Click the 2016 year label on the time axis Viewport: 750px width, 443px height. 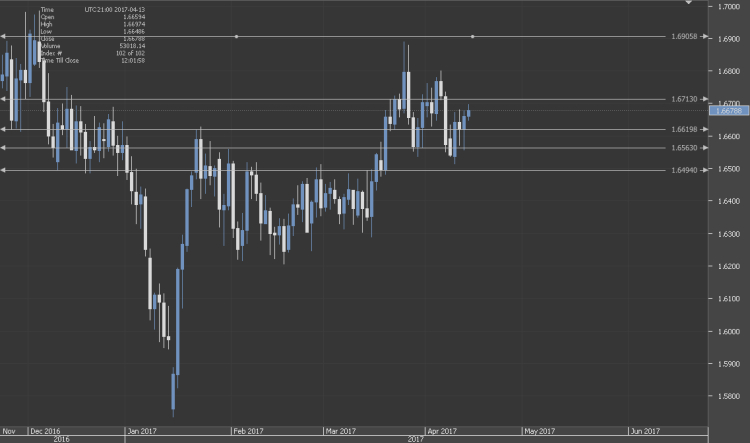(61, 439)
